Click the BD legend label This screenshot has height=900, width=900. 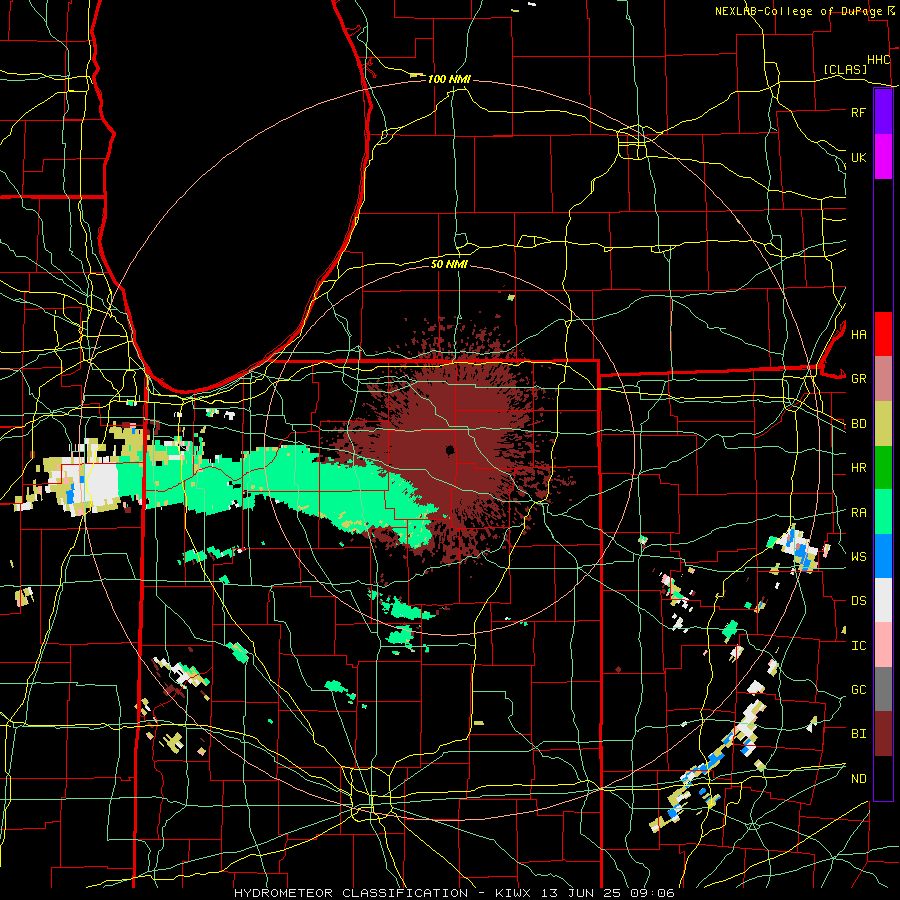(858, 424)
